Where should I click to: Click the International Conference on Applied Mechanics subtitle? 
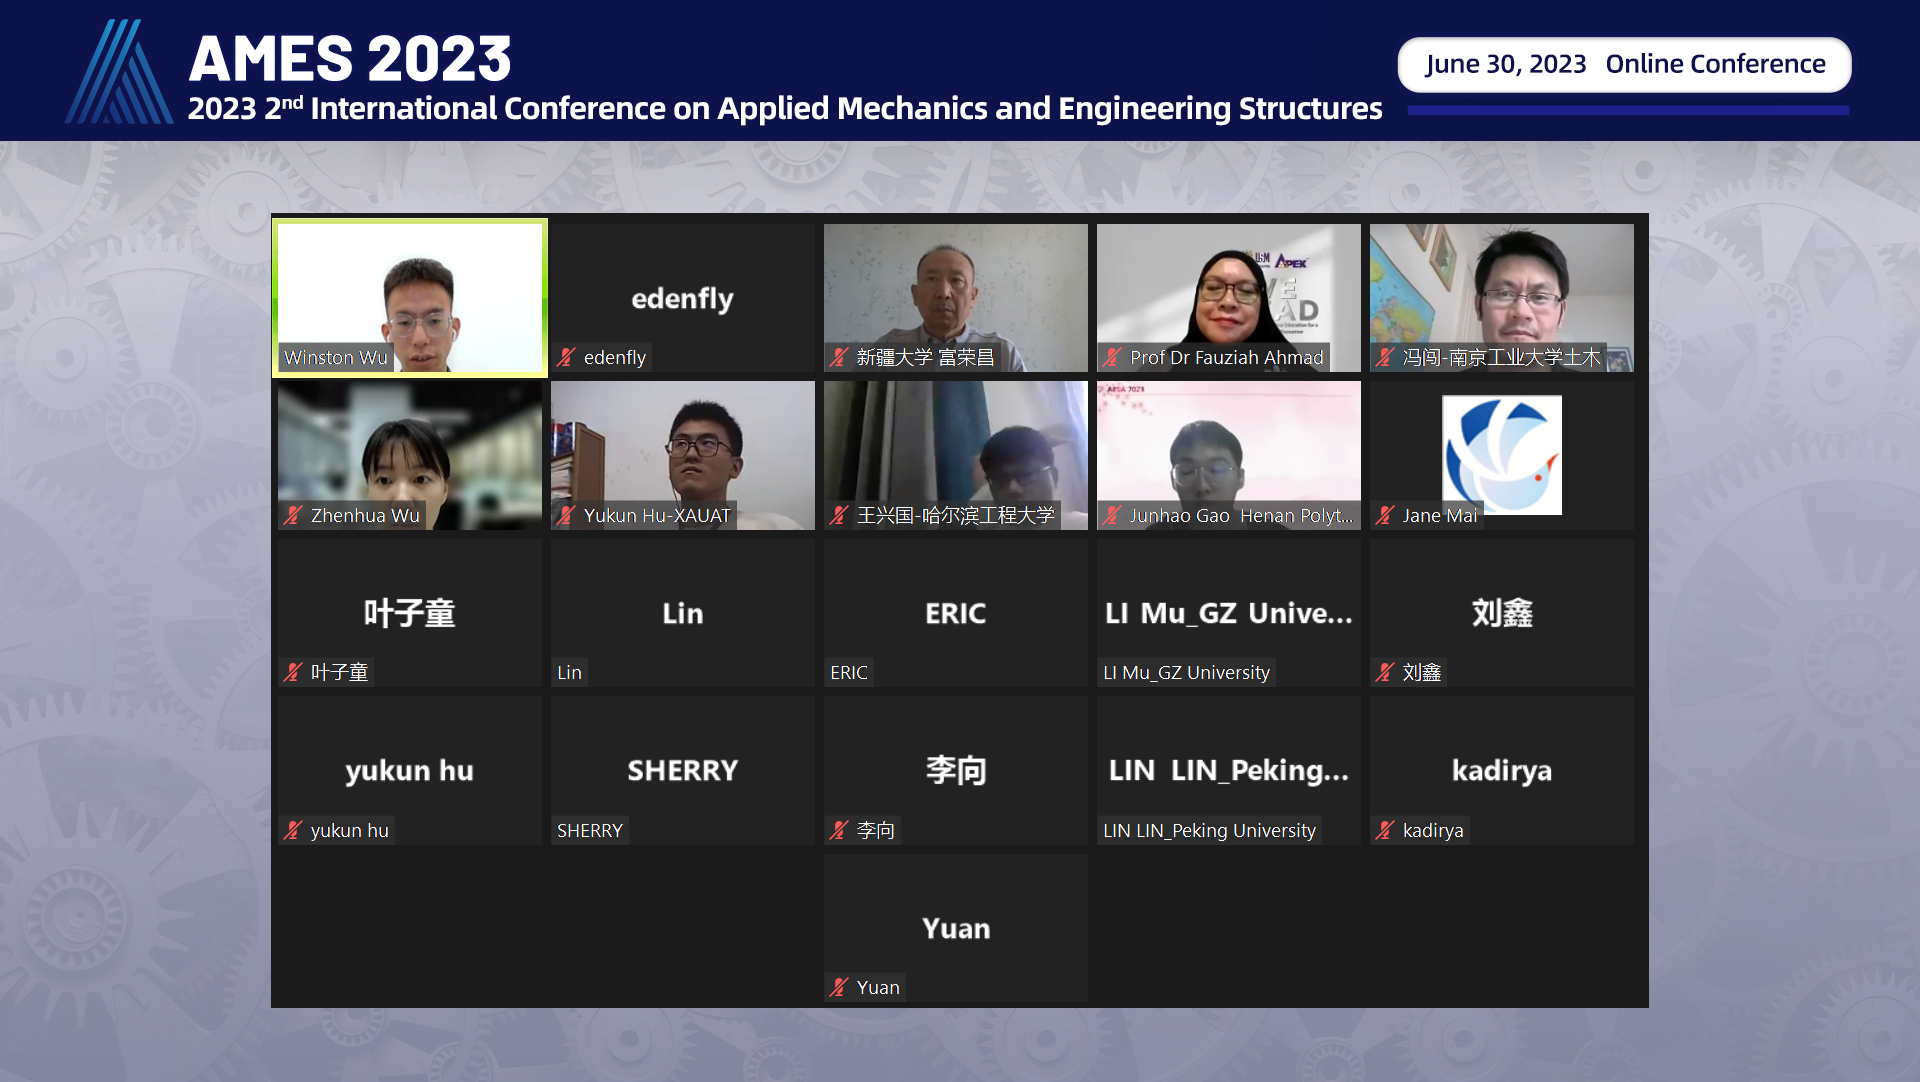pos(785,108)
